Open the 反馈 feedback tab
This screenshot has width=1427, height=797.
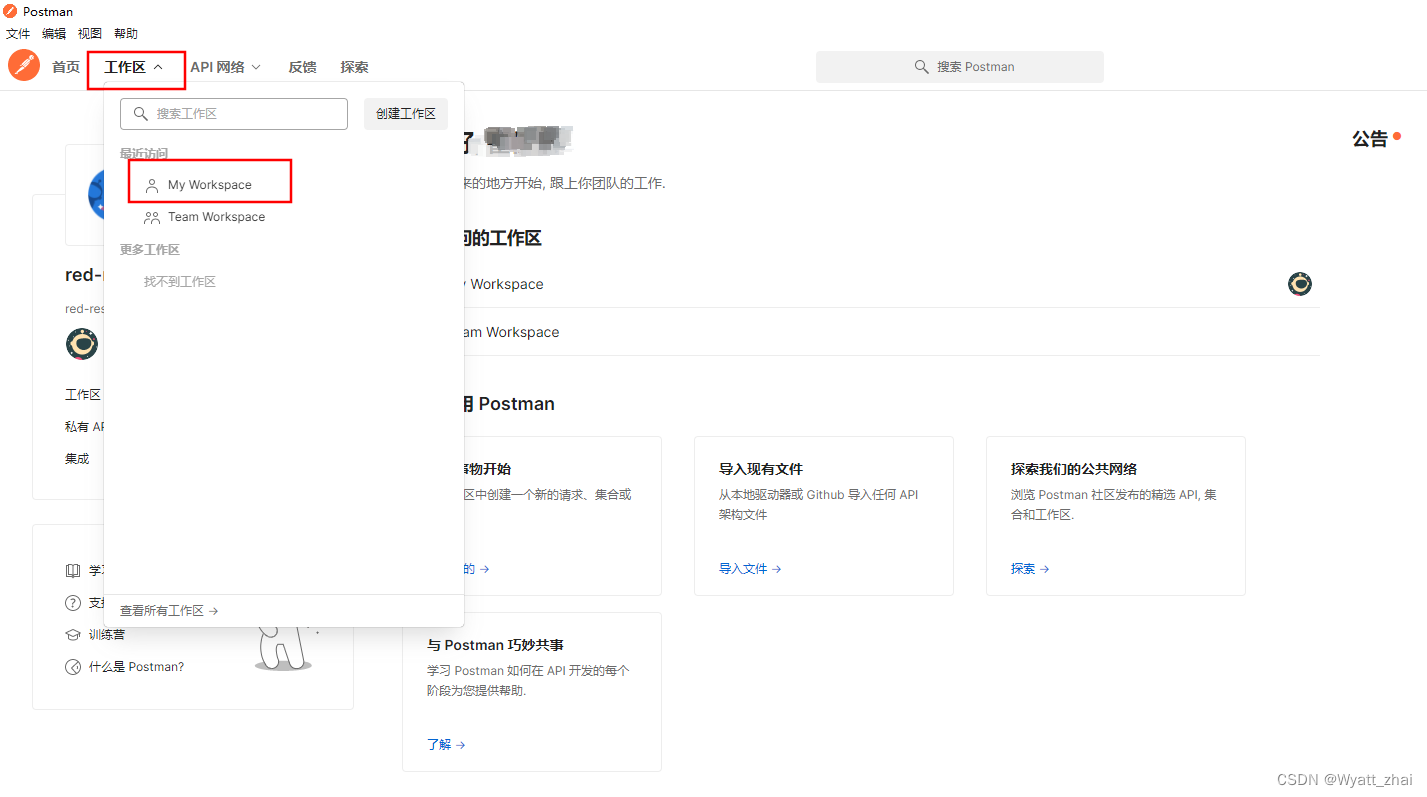(x=302, y=67)
